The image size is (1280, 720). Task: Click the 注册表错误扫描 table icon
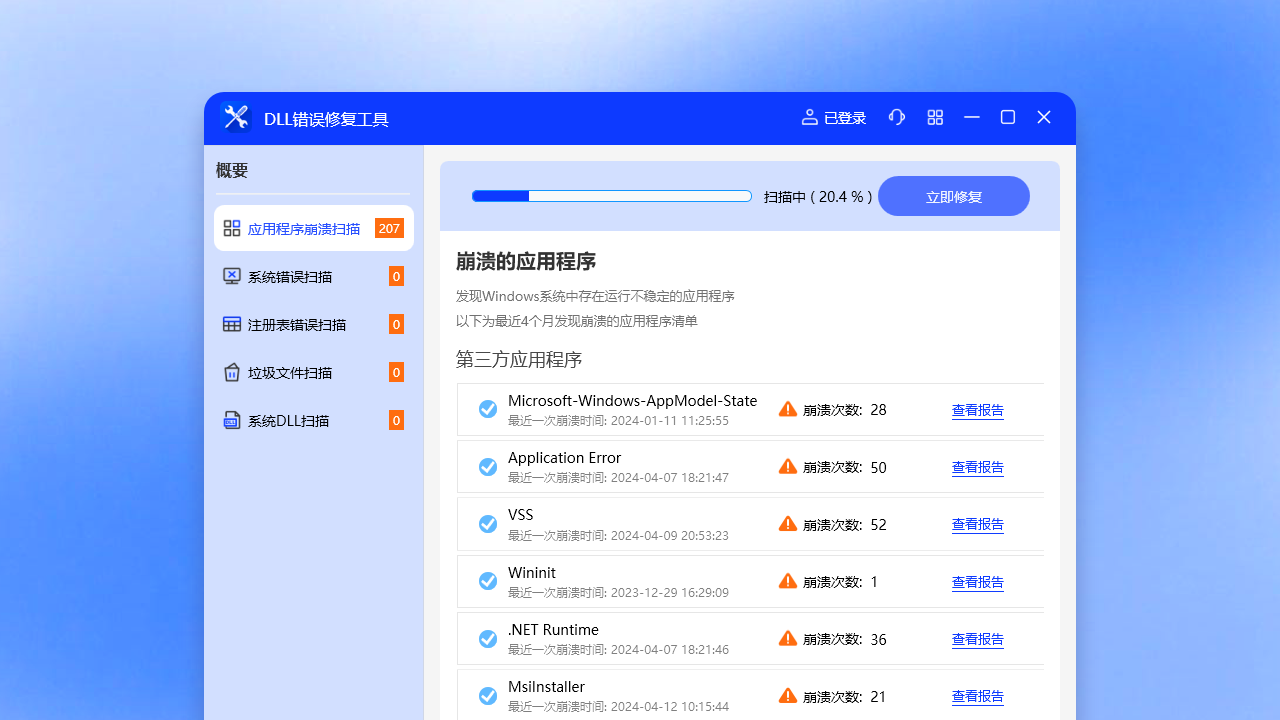coord(231,324)
